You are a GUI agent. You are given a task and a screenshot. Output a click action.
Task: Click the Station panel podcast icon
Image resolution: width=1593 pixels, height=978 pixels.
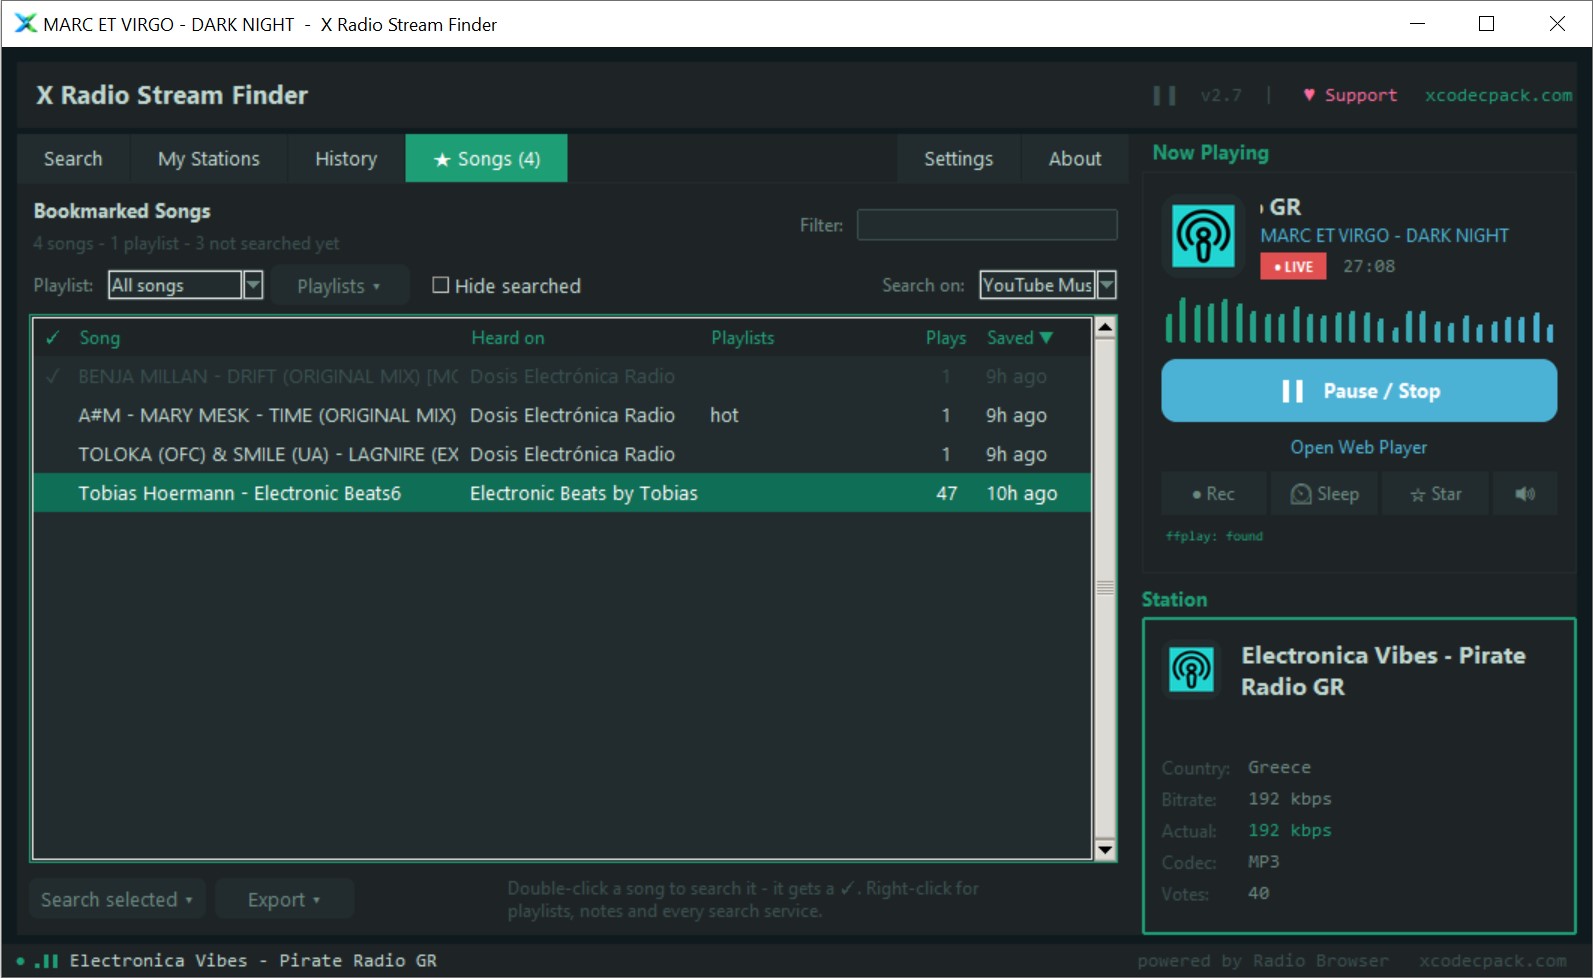1192,670
